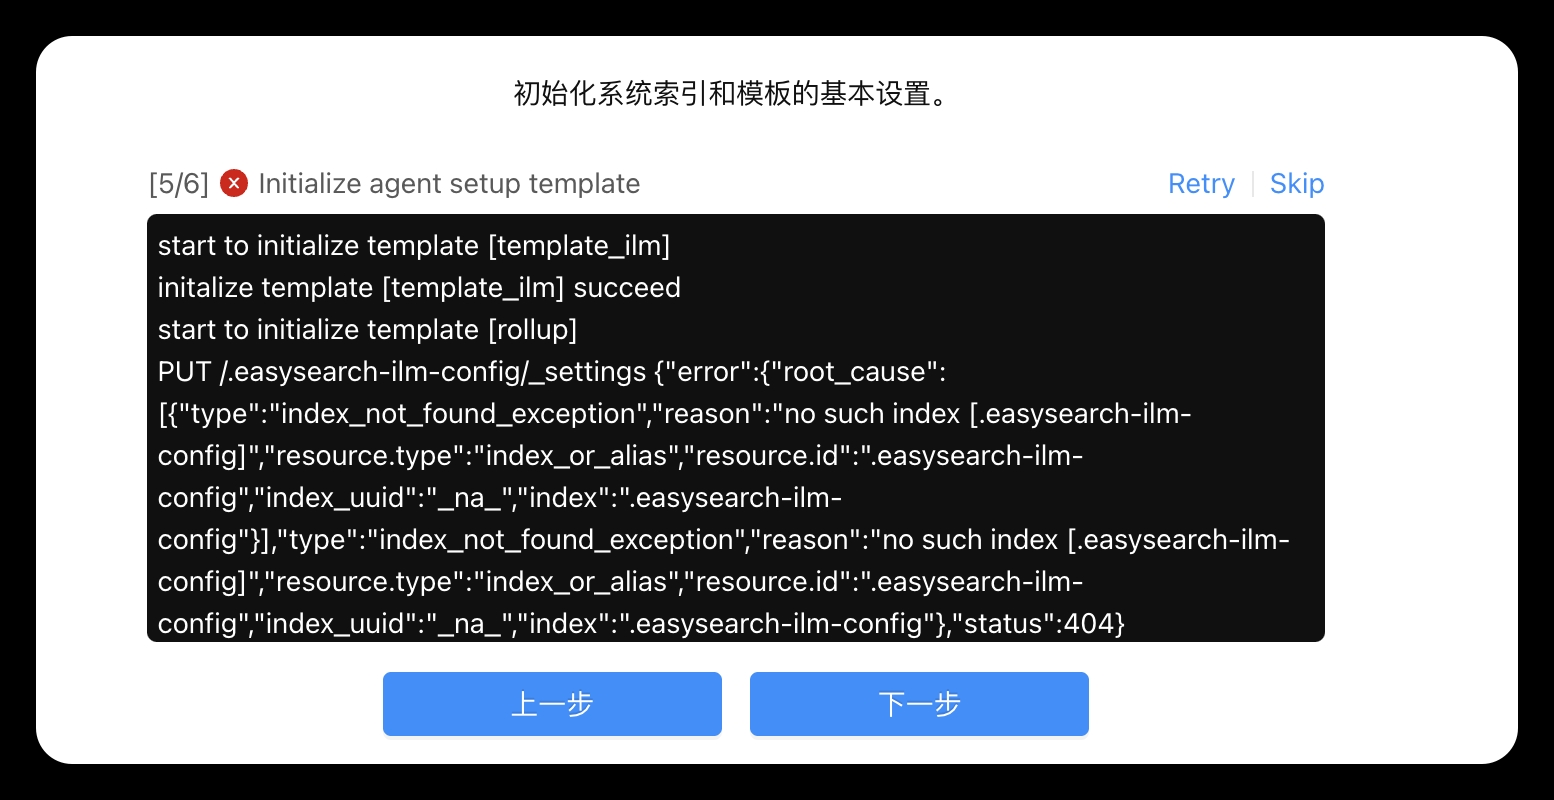This screenshot has height=800, width=1554.
Task: Click the blue previous-step button
Action: tap(552, 704)
